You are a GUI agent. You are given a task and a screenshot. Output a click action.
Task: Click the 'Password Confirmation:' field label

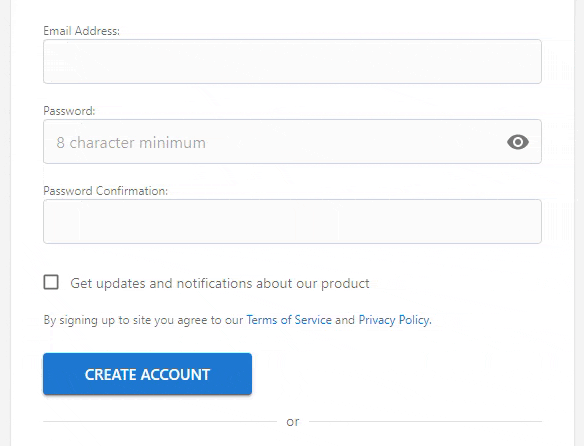click(106, 191)
